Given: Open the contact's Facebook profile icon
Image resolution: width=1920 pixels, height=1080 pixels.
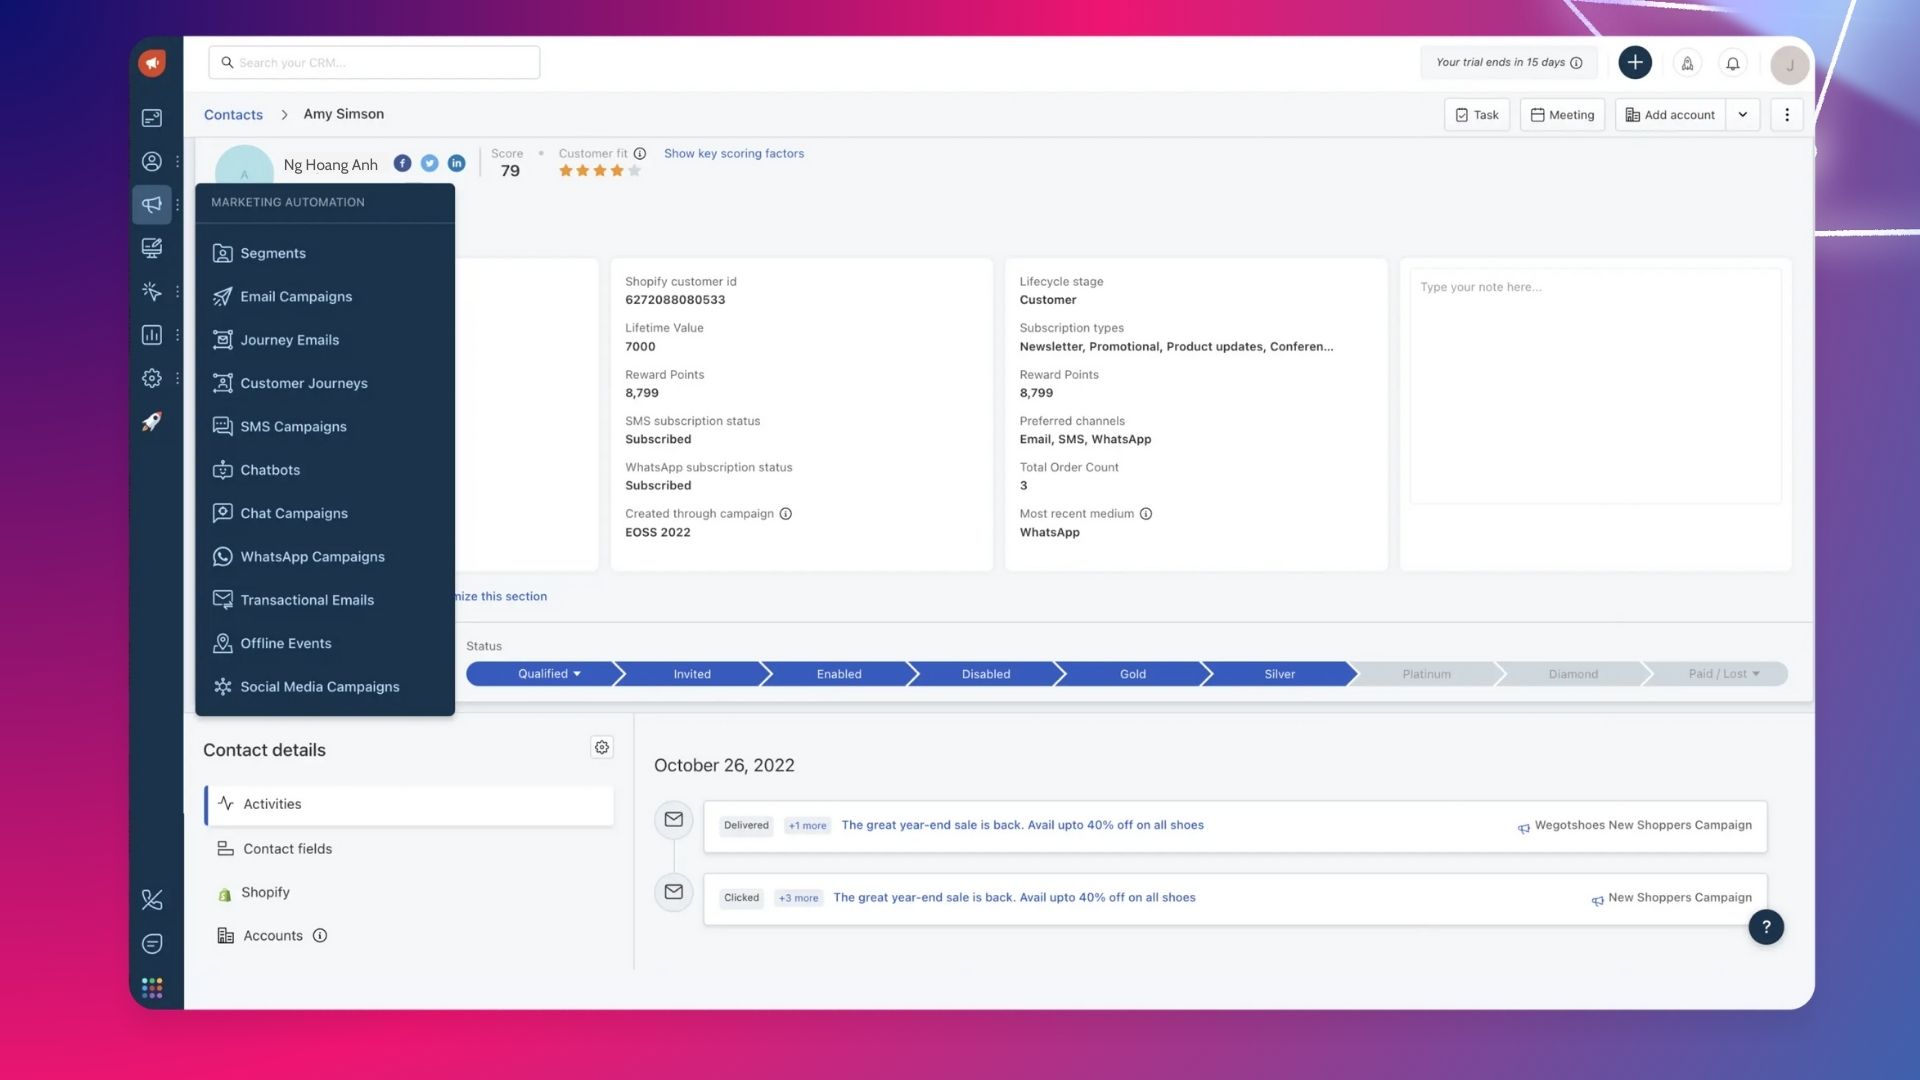Looking at the screenshot, I should [402, 163].
